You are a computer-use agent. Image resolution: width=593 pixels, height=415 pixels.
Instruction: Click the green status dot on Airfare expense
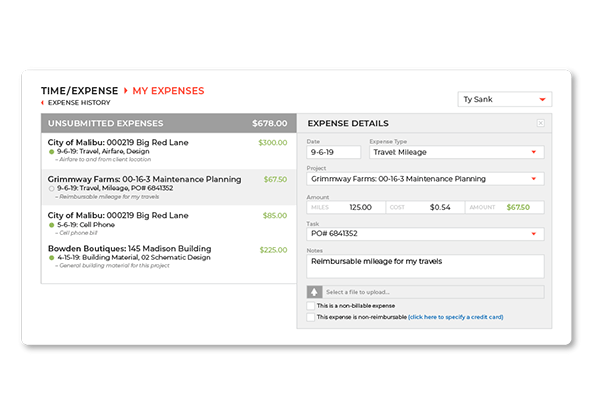51,152
